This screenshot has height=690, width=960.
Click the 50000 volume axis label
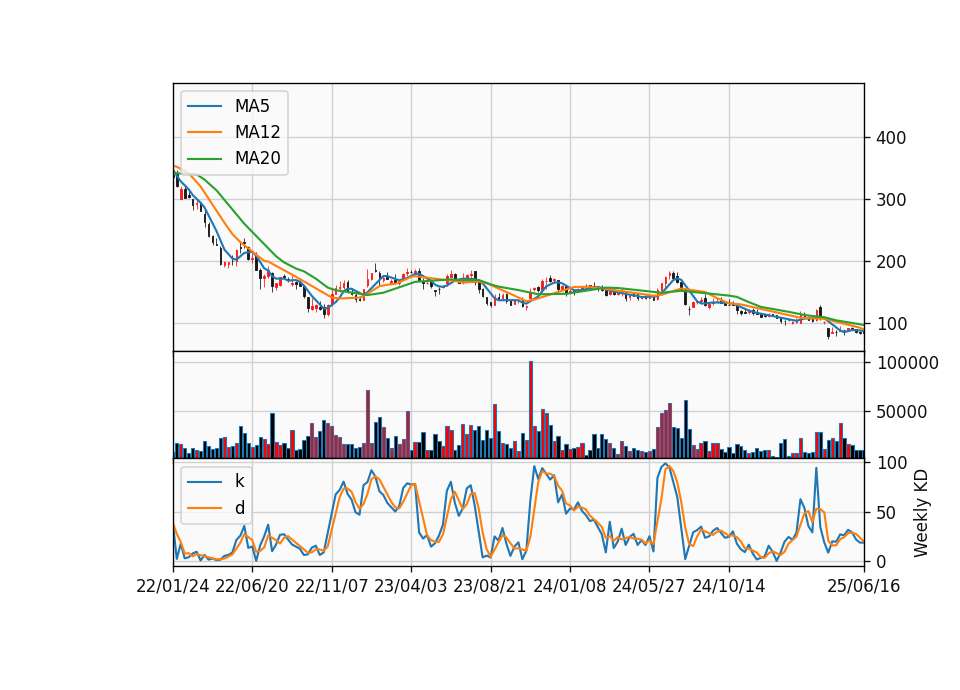pyautogui.click(x=902, y=412)
